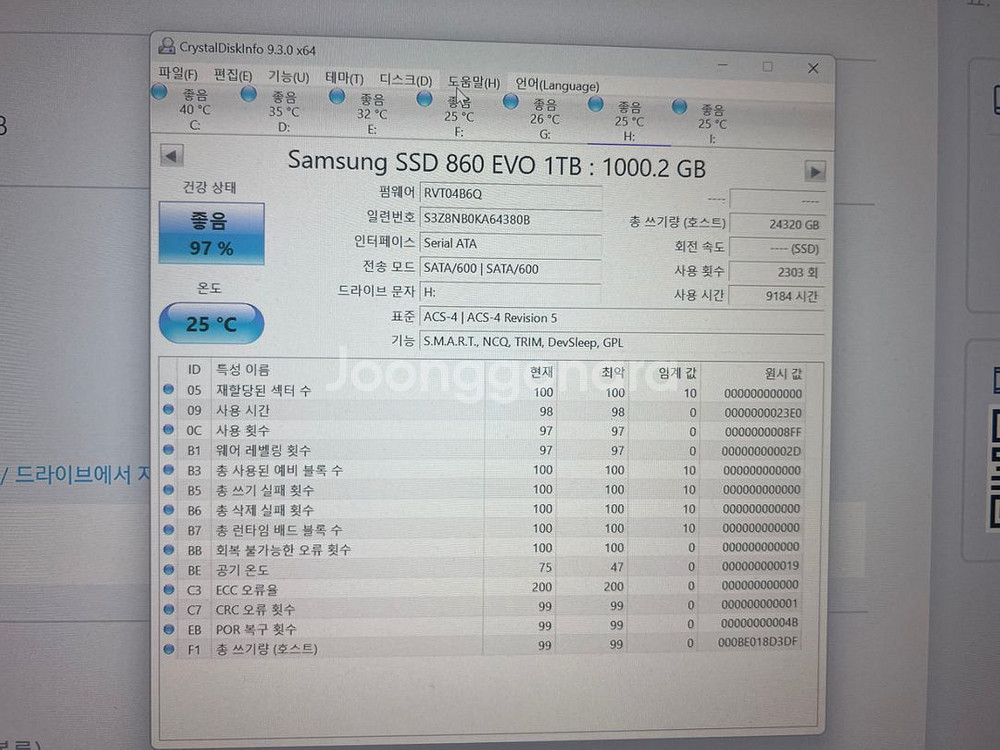
Task: Click status dot of row 0C 사용 횟수
Action: 168,429
